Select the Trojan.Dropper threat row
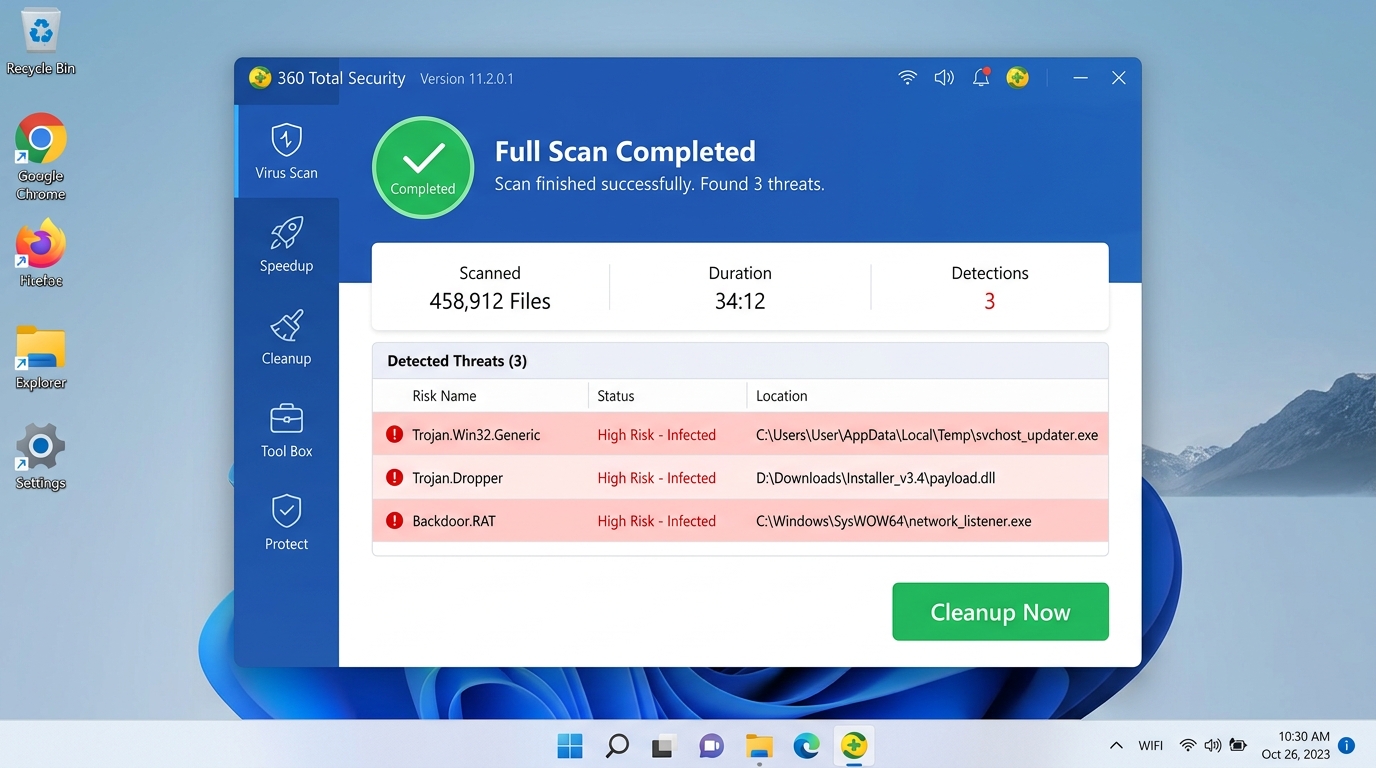1376x768 pixels. click(740, 478)
